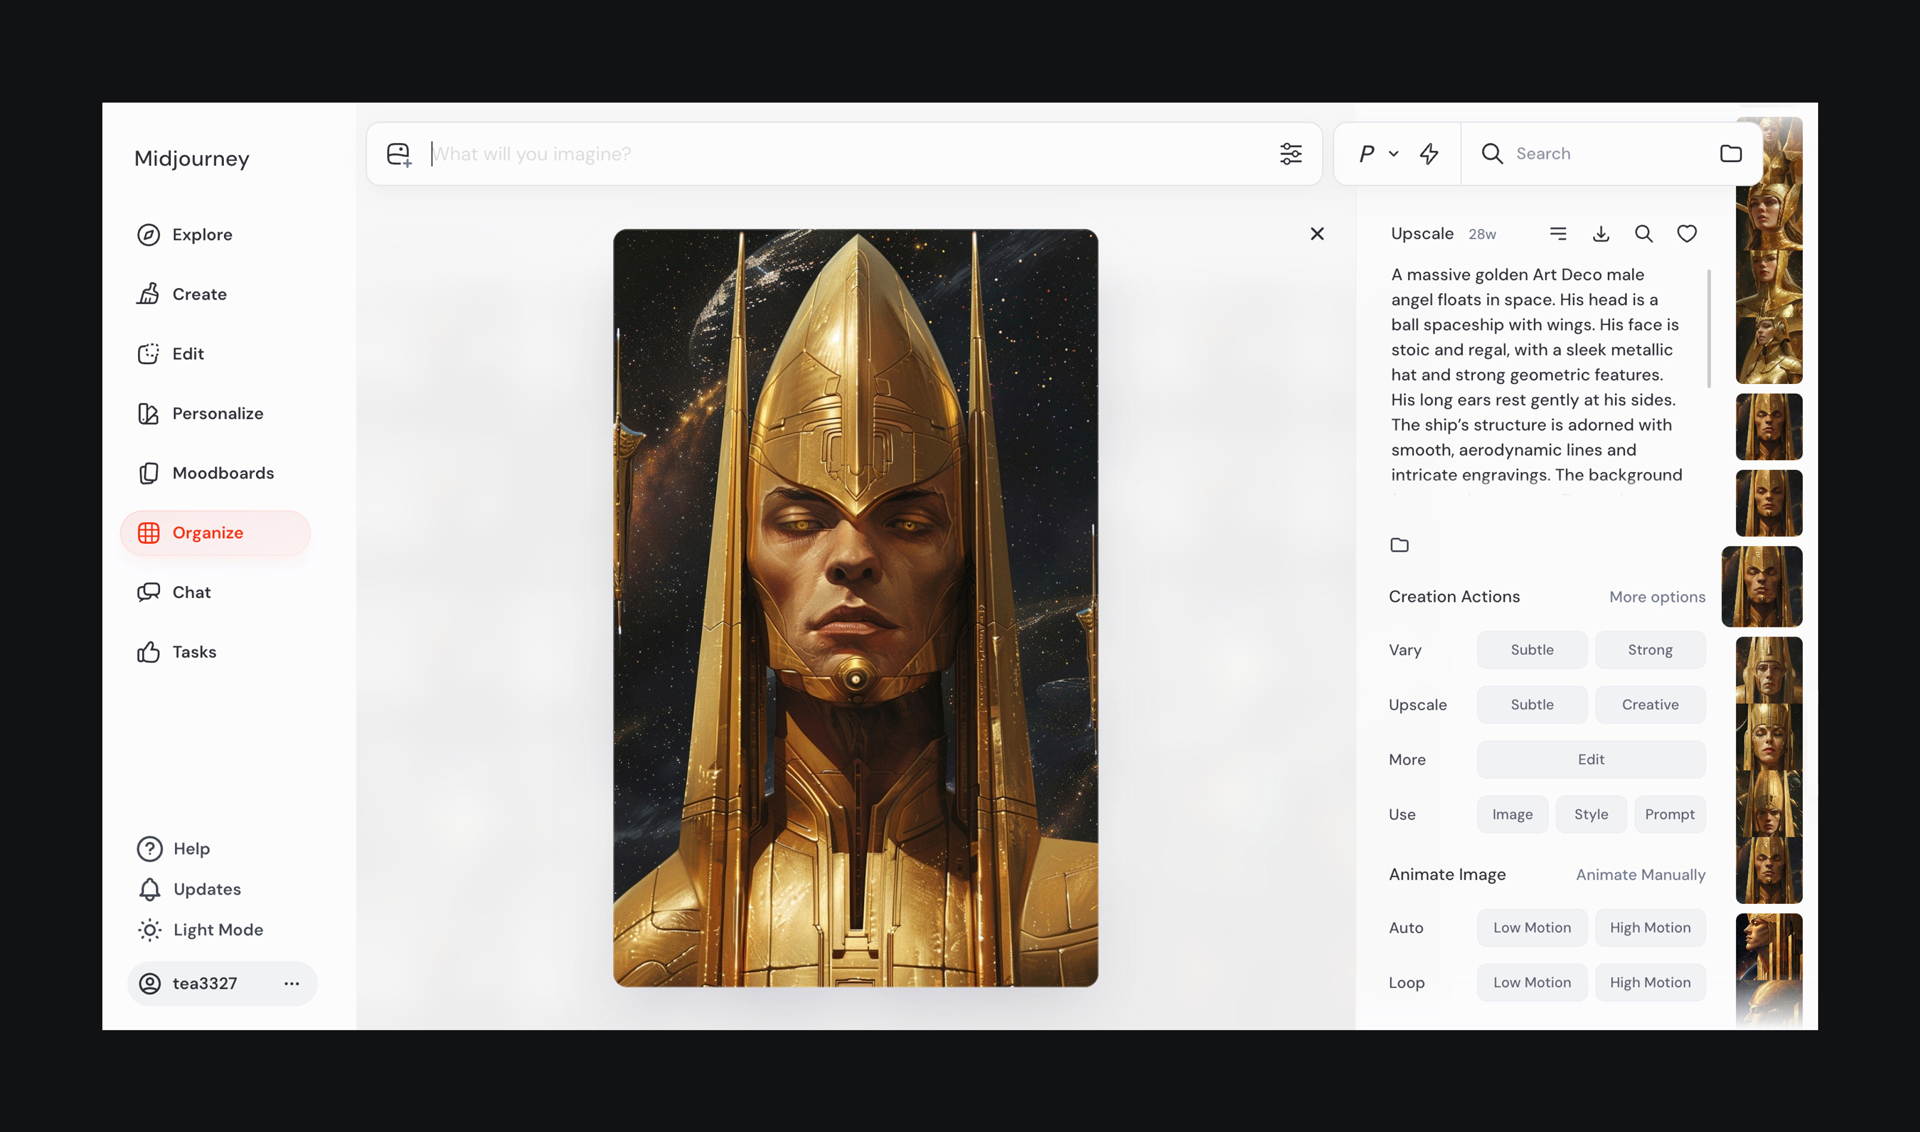Toggle personalization P button

pos(1366,154)
